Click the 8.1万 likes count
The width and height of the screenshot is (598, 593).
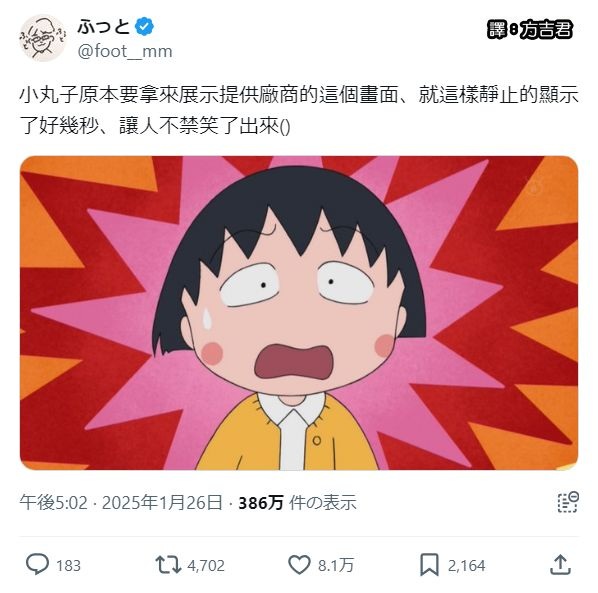(x=336, y=565)
